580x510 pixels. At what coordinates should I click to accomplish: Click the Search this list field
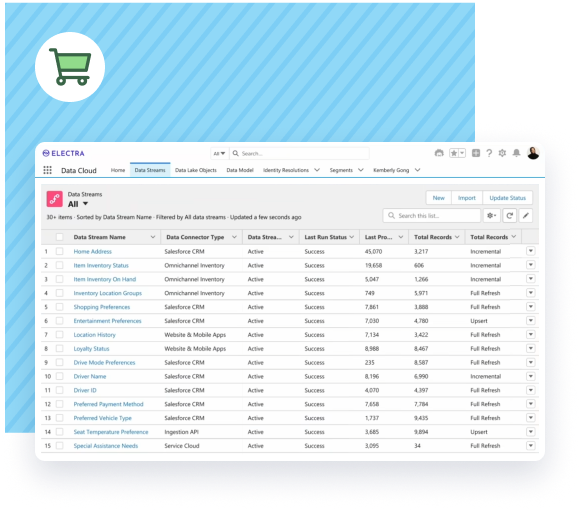[432, 216]
